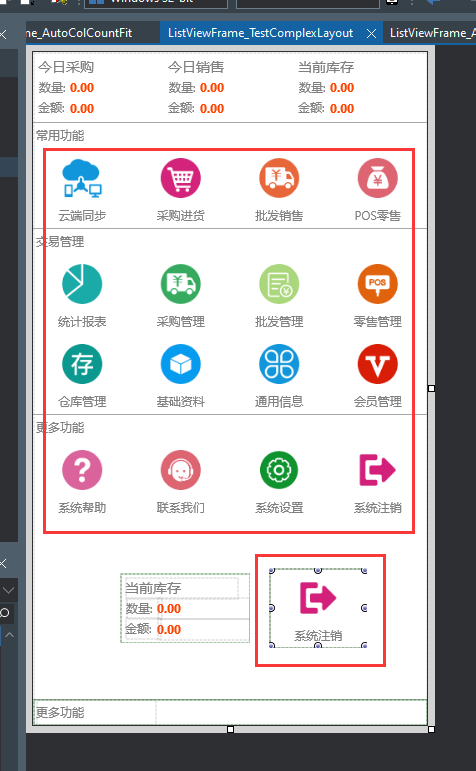Open the 联系我们 headset icon
Screen dimensions: 476x771
coord(180,470)
